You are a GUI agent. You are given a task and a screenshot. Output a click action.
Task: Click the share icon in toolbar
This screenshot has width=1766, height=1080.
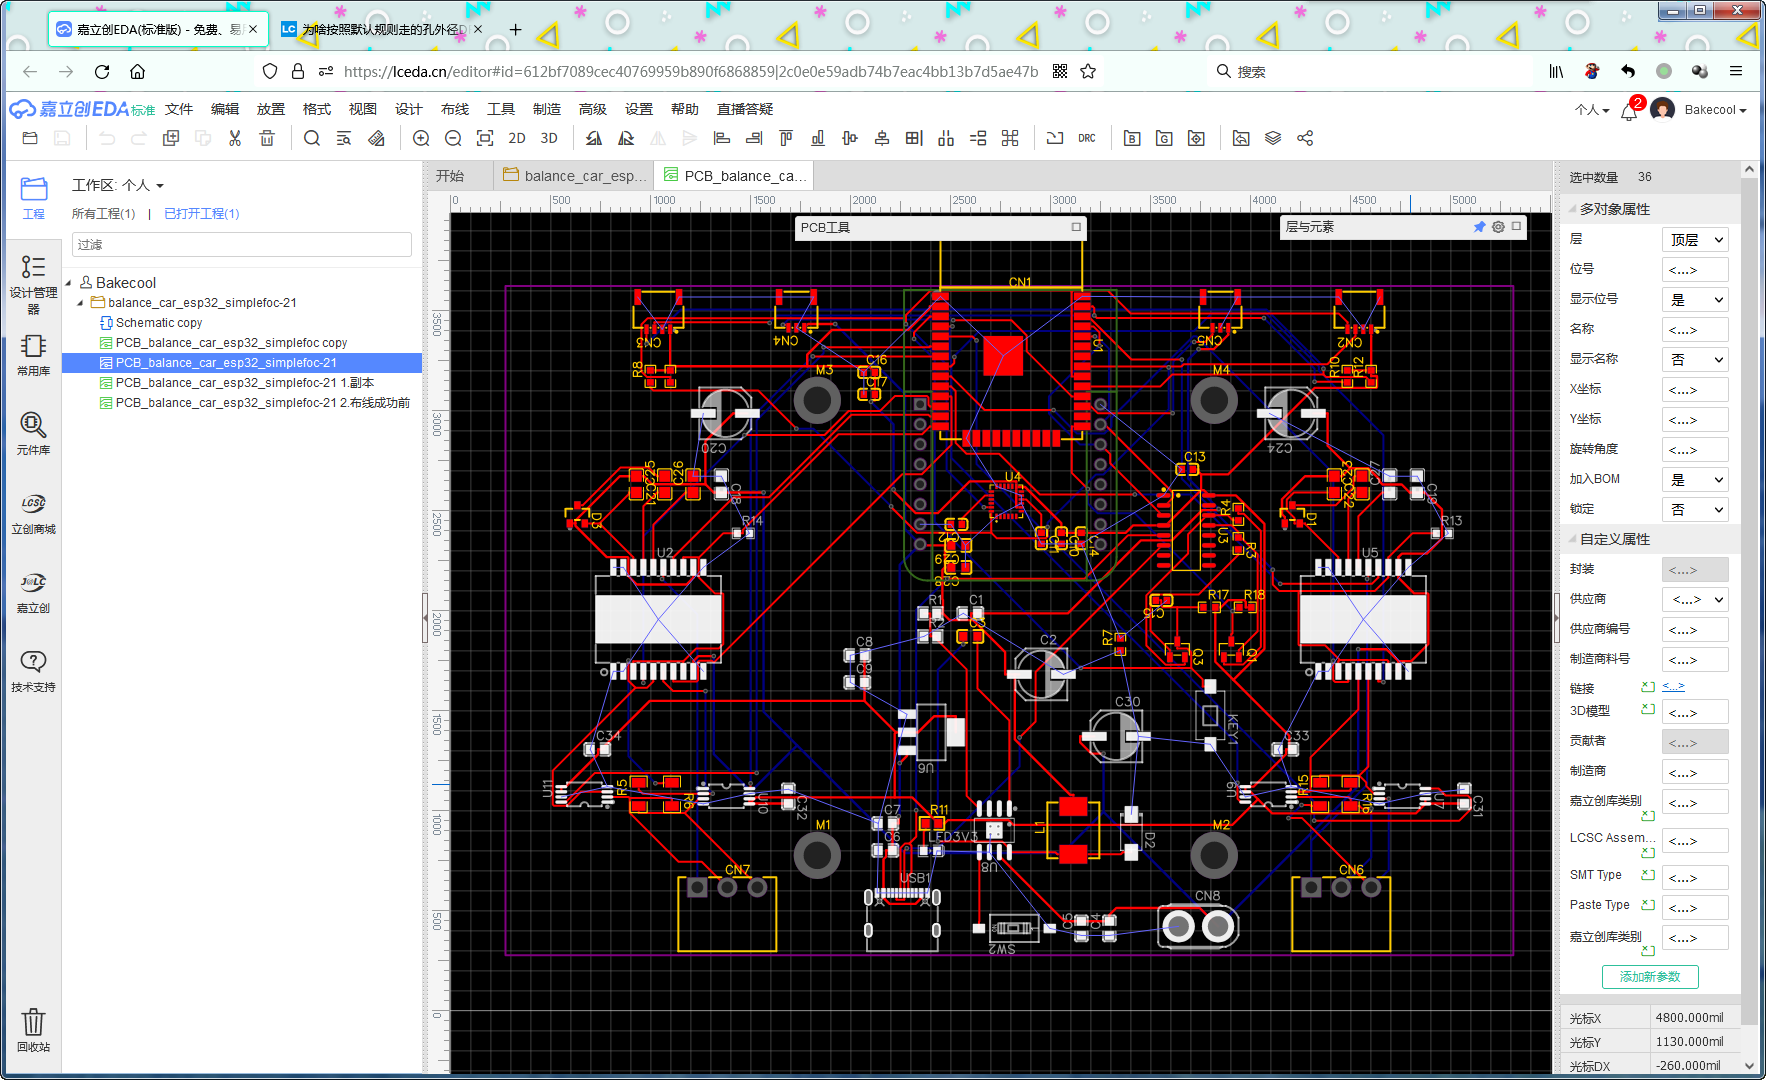coord(1305,138)
